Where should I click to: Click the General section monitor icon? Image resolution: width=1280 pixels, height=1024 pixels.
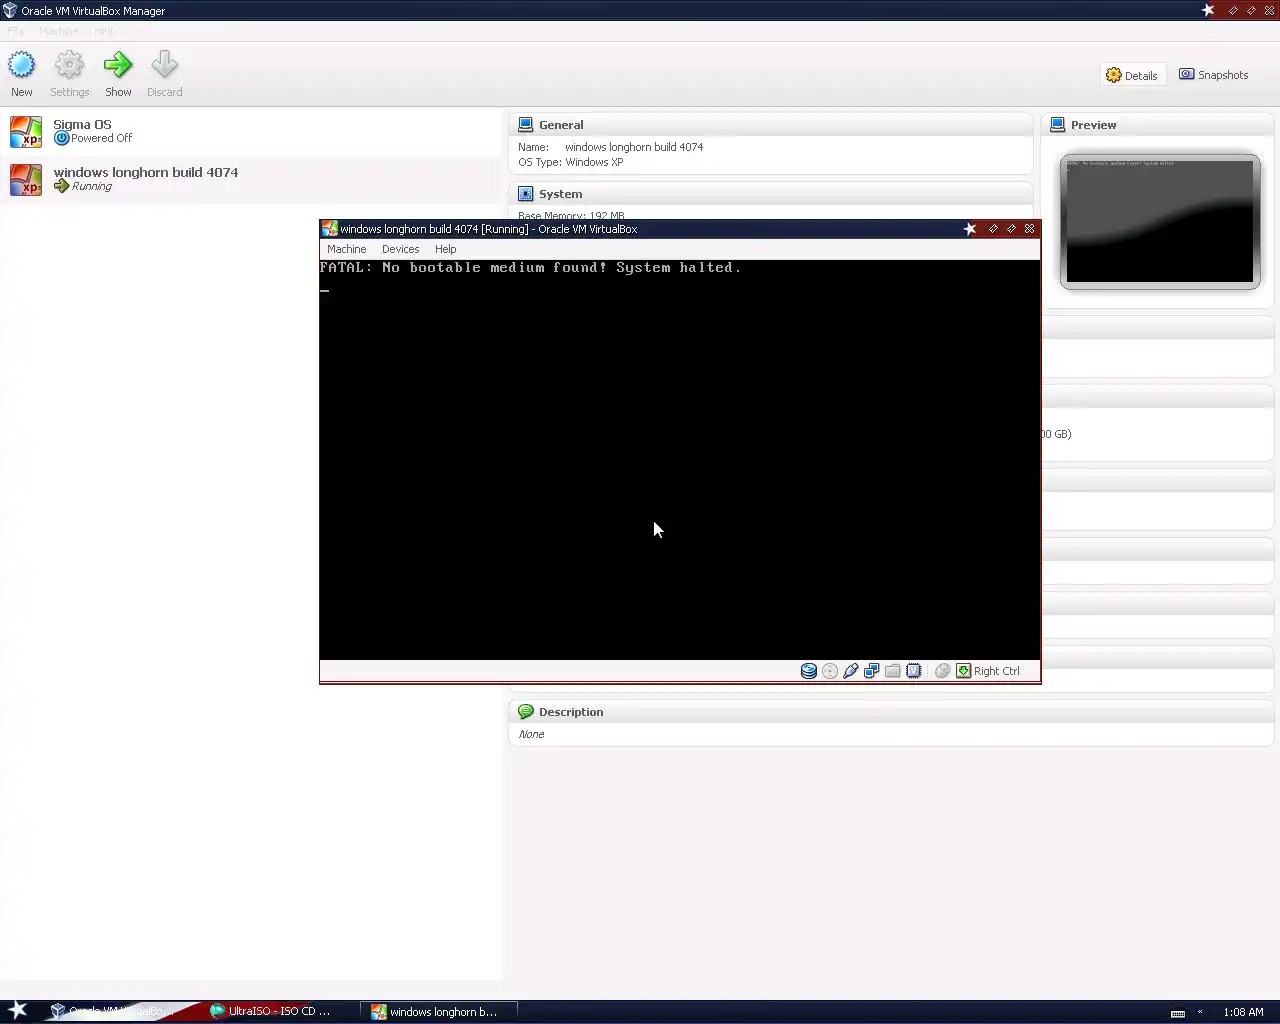click(x=526, y=125)
